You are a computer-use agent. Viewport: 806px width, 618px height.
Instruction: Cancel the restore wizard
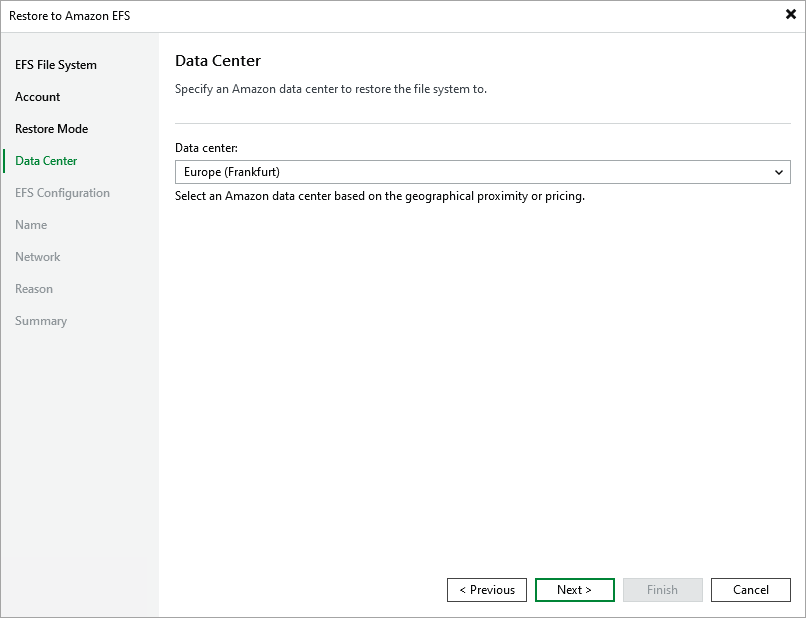(750, 589)
